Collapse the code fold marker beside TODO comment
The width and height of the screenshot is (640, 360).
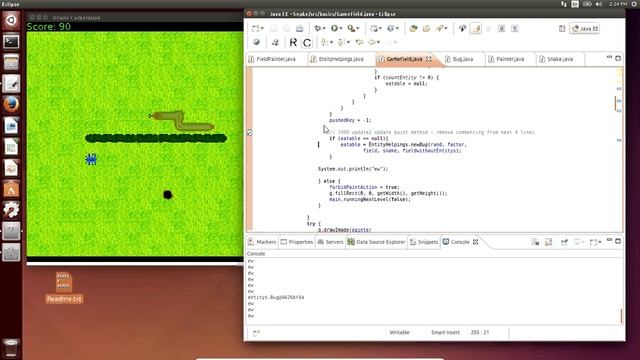[x=249, y=133]
